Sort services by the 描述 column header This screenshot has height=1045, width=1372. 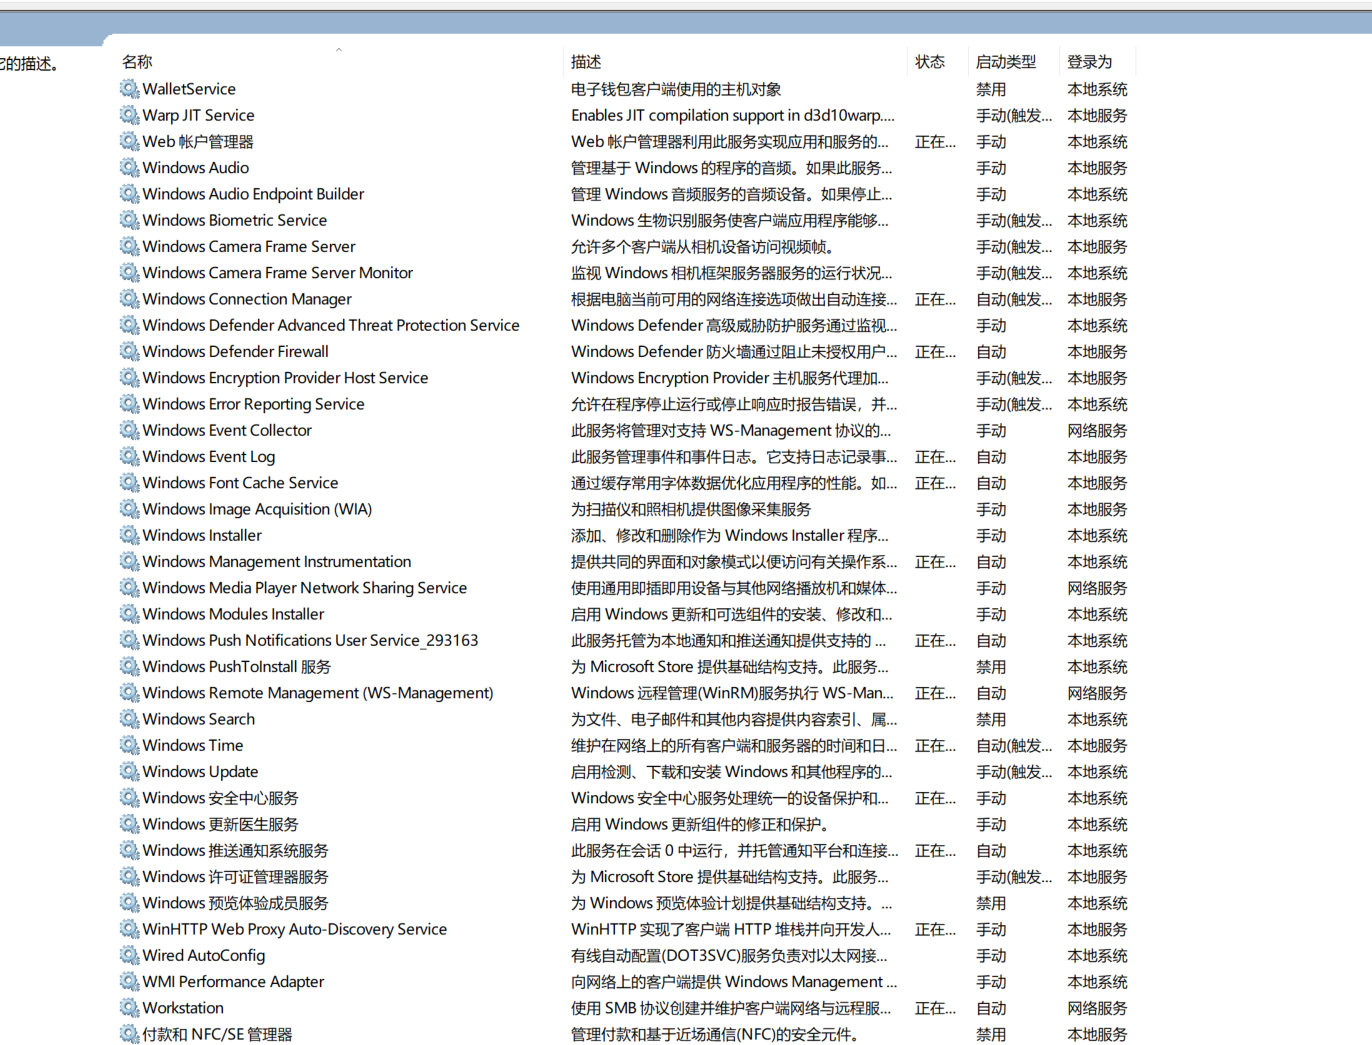(x=586, y=62)
